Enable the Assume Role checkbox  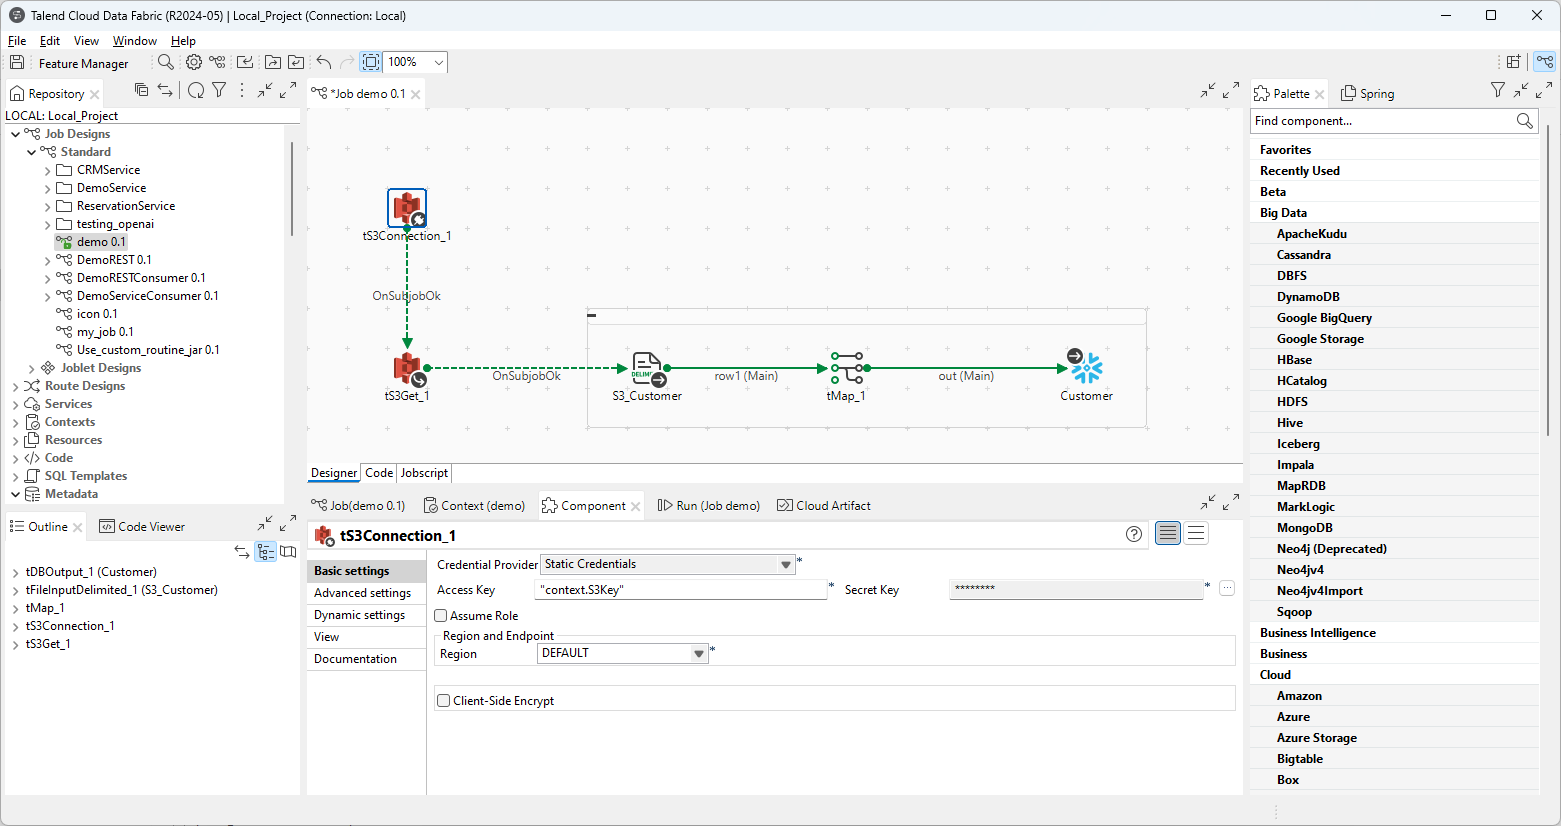441,616
